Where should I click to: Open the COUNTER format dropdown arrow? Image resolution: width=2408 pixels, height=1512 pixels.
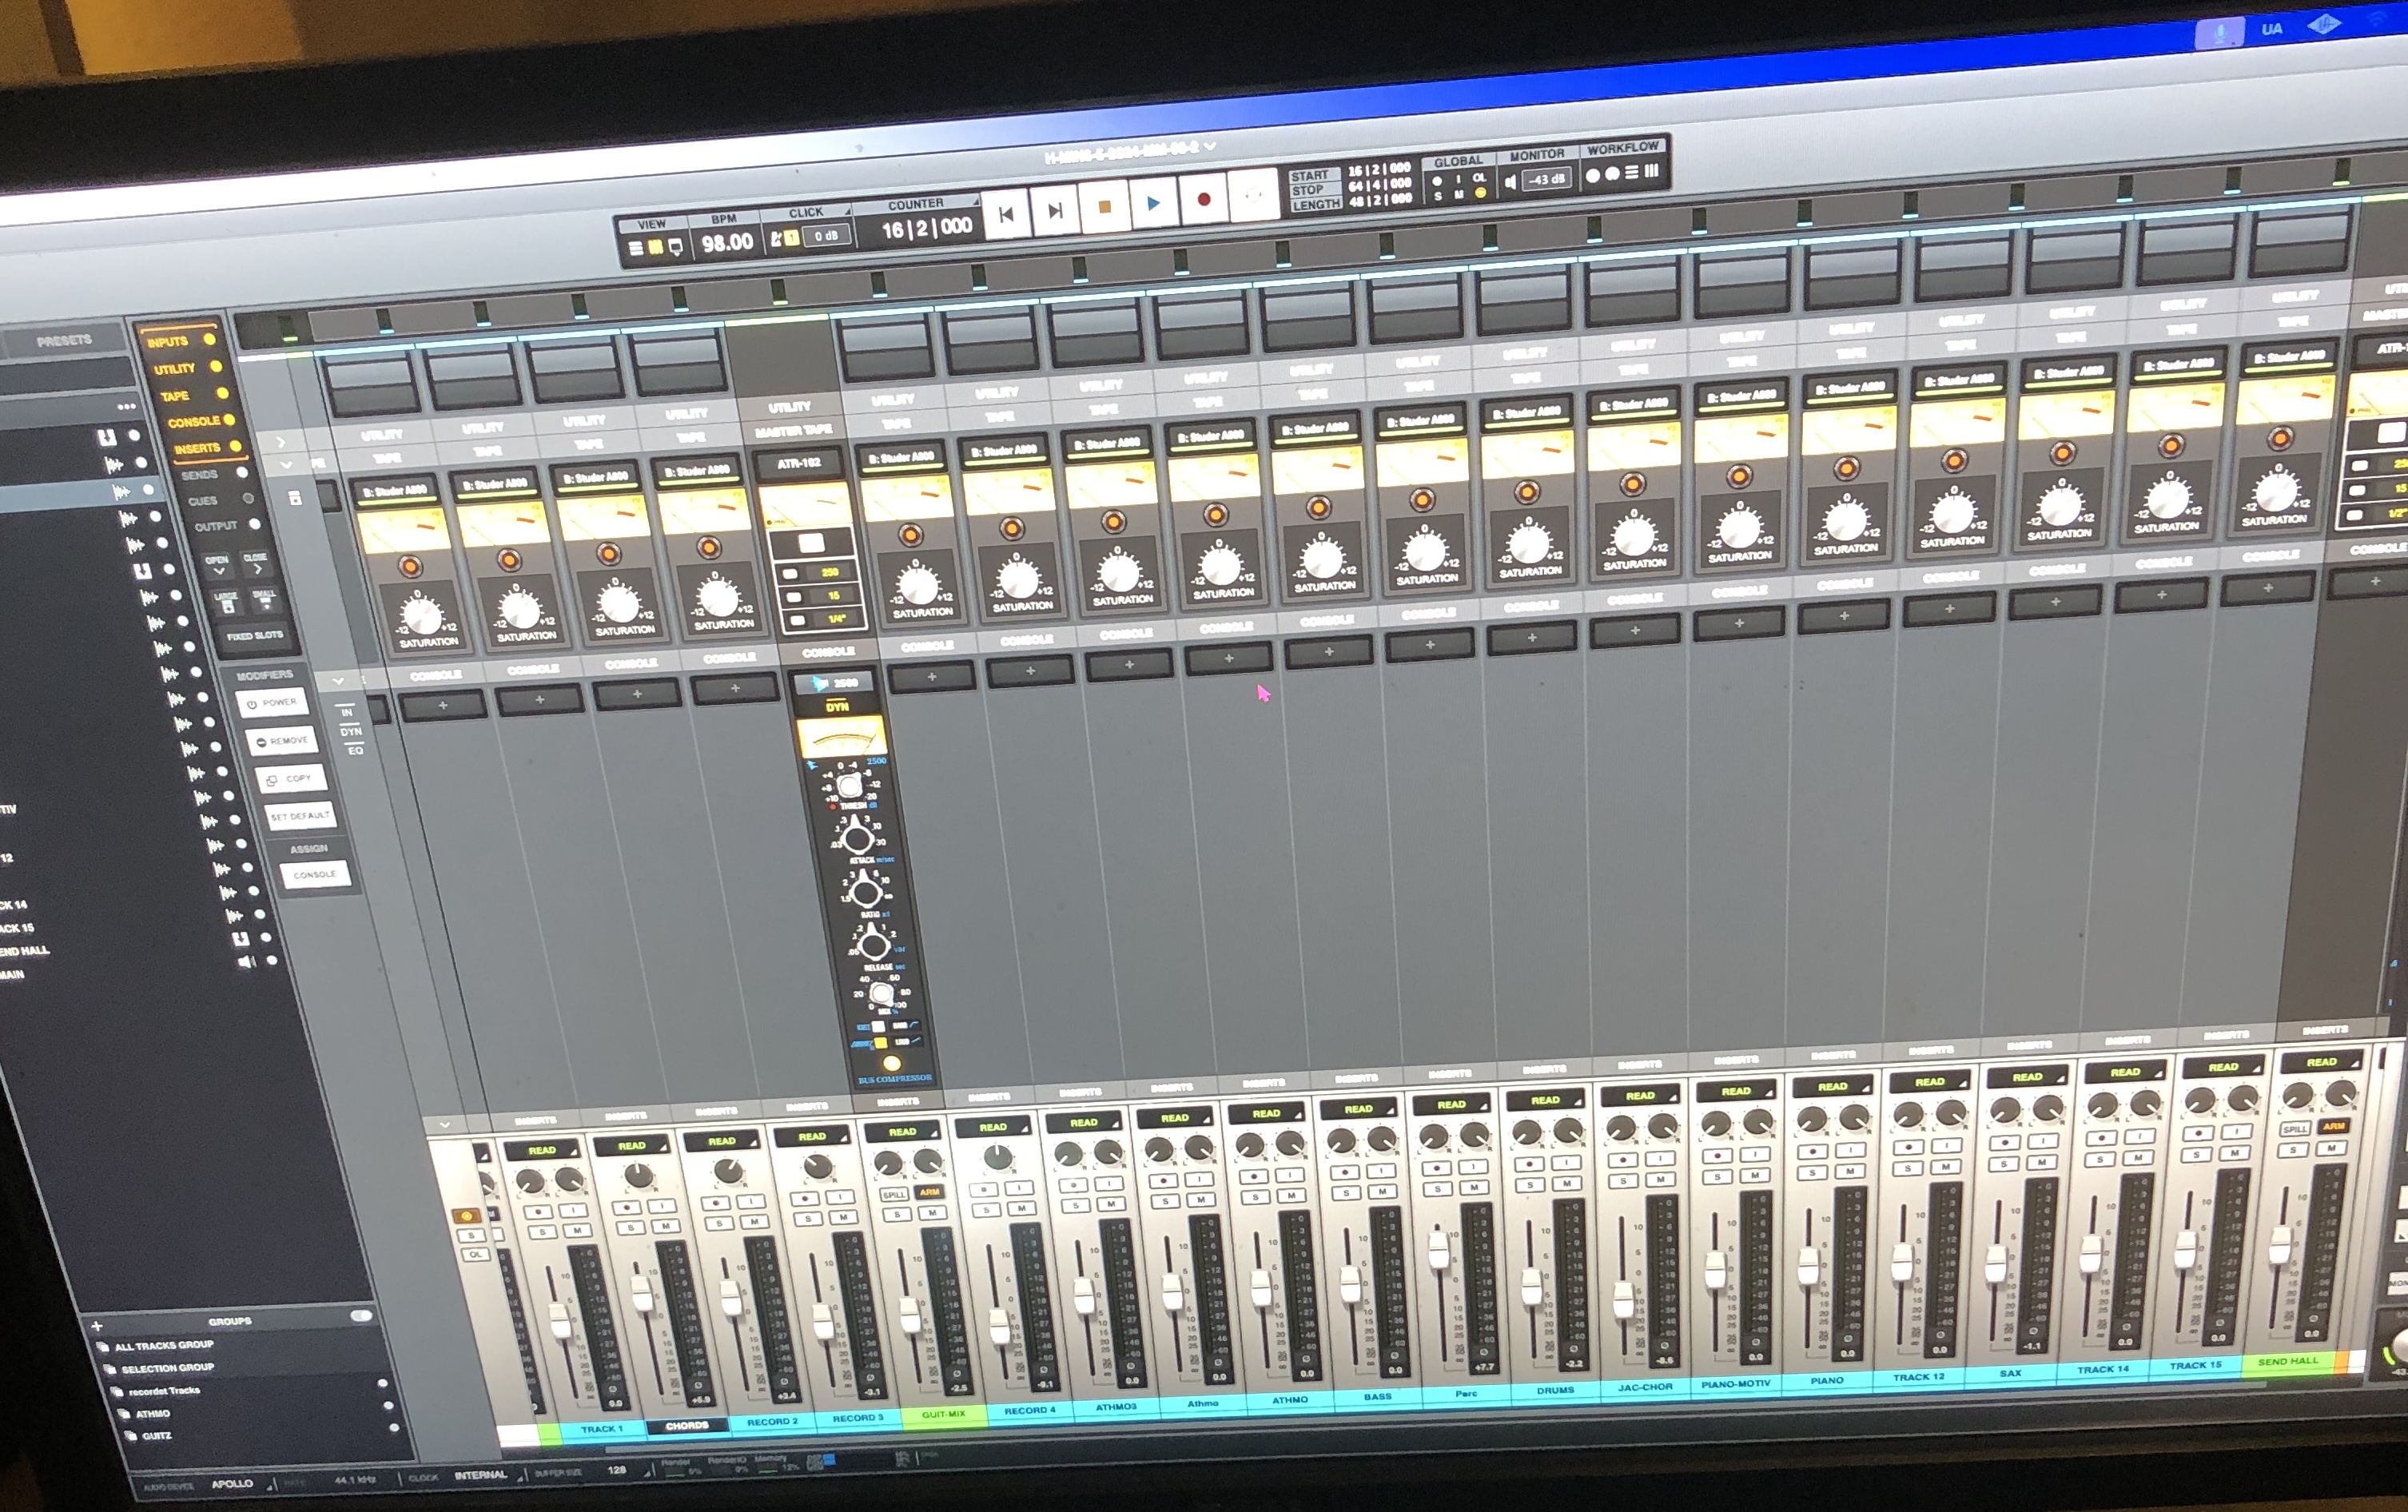(976, 202)
